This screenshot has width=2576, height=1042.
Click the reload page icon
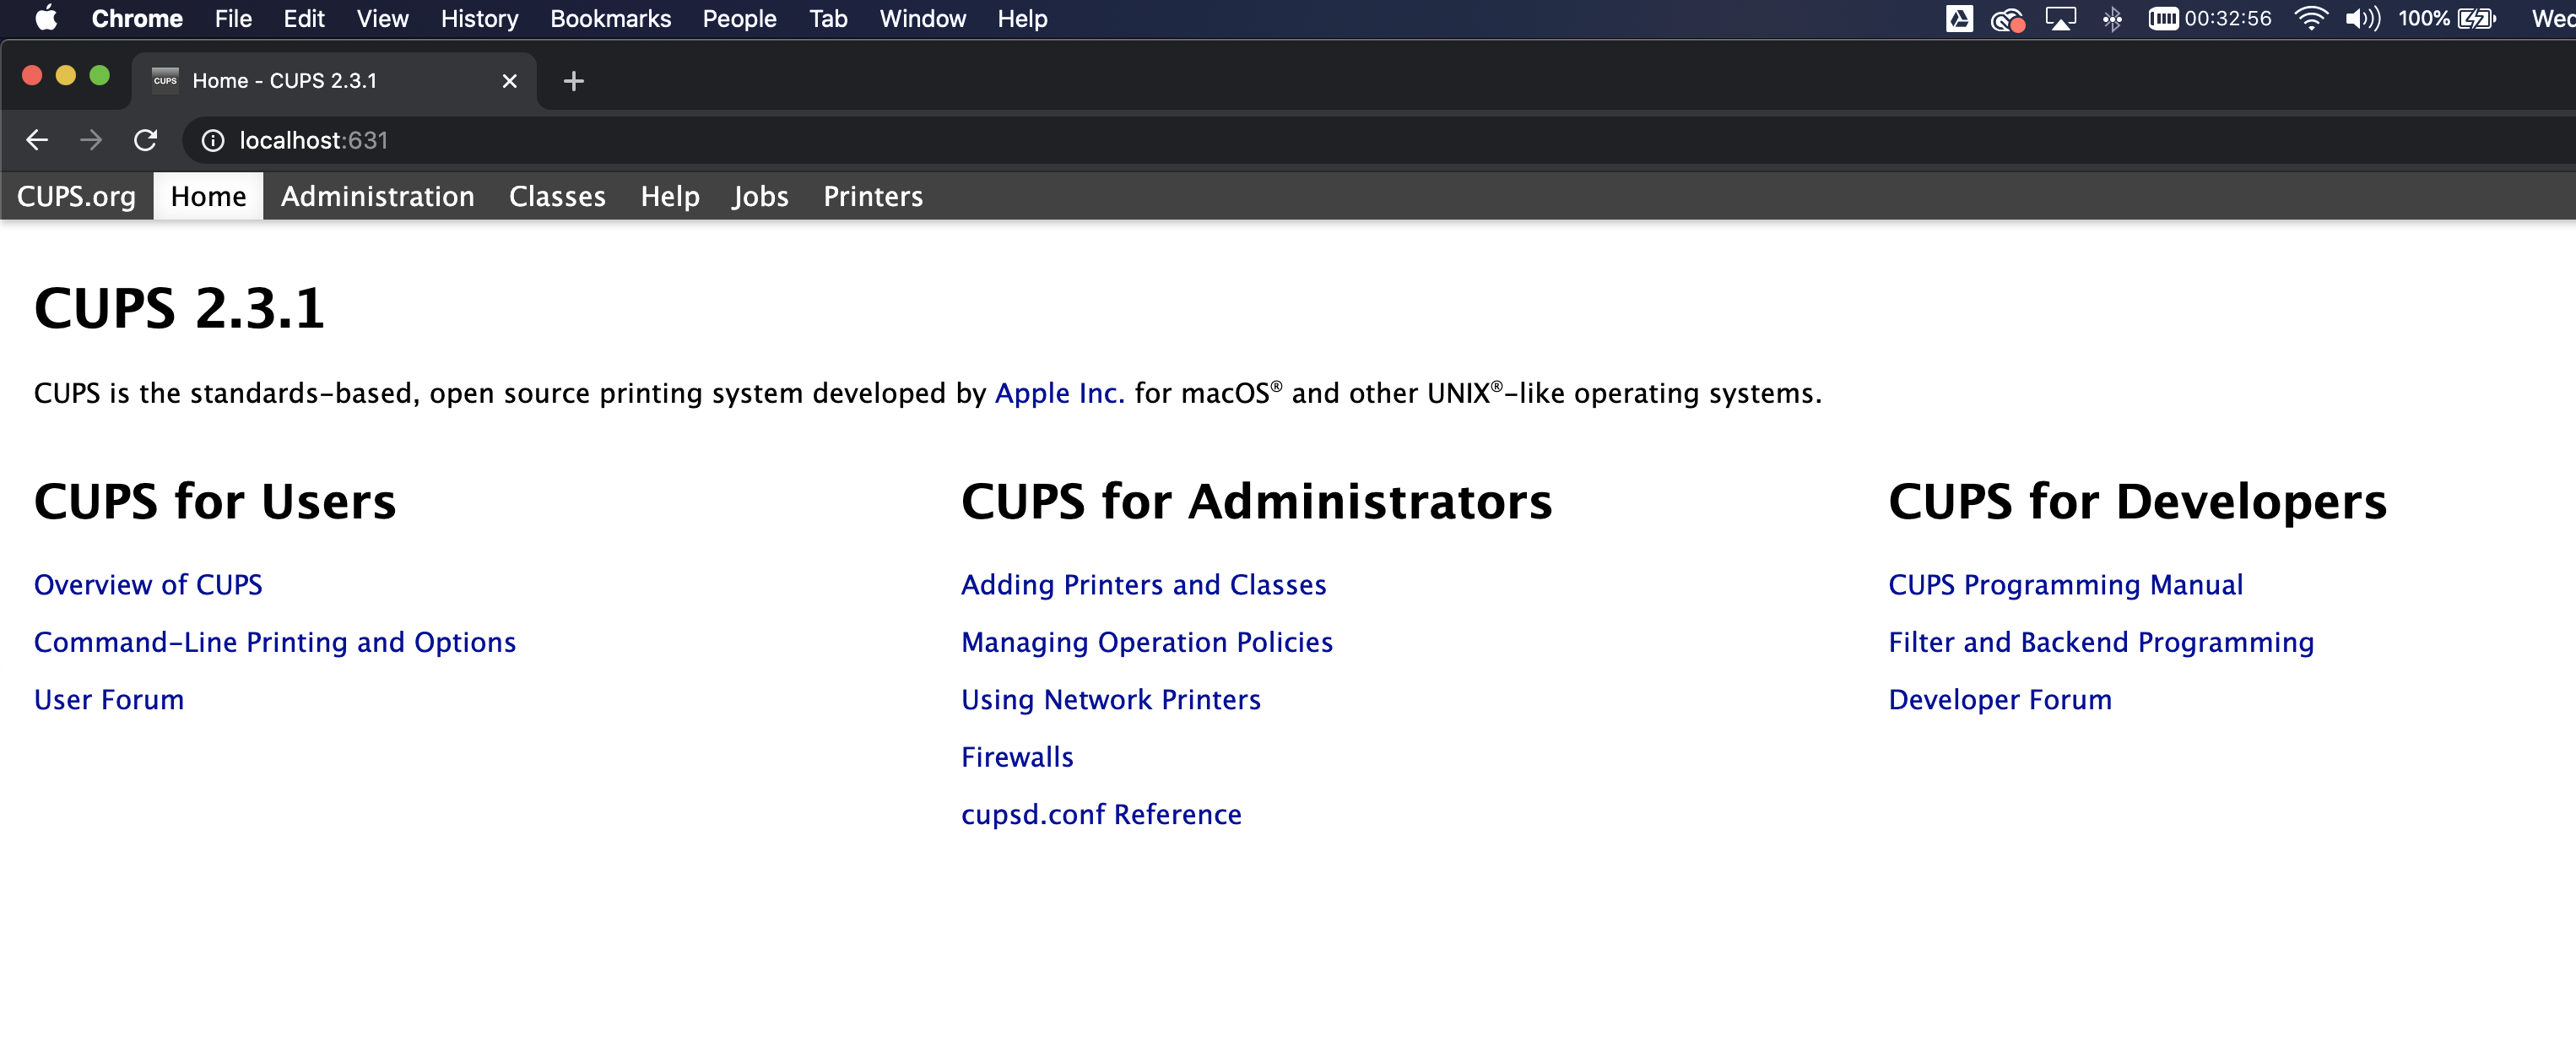click(145, 140)
